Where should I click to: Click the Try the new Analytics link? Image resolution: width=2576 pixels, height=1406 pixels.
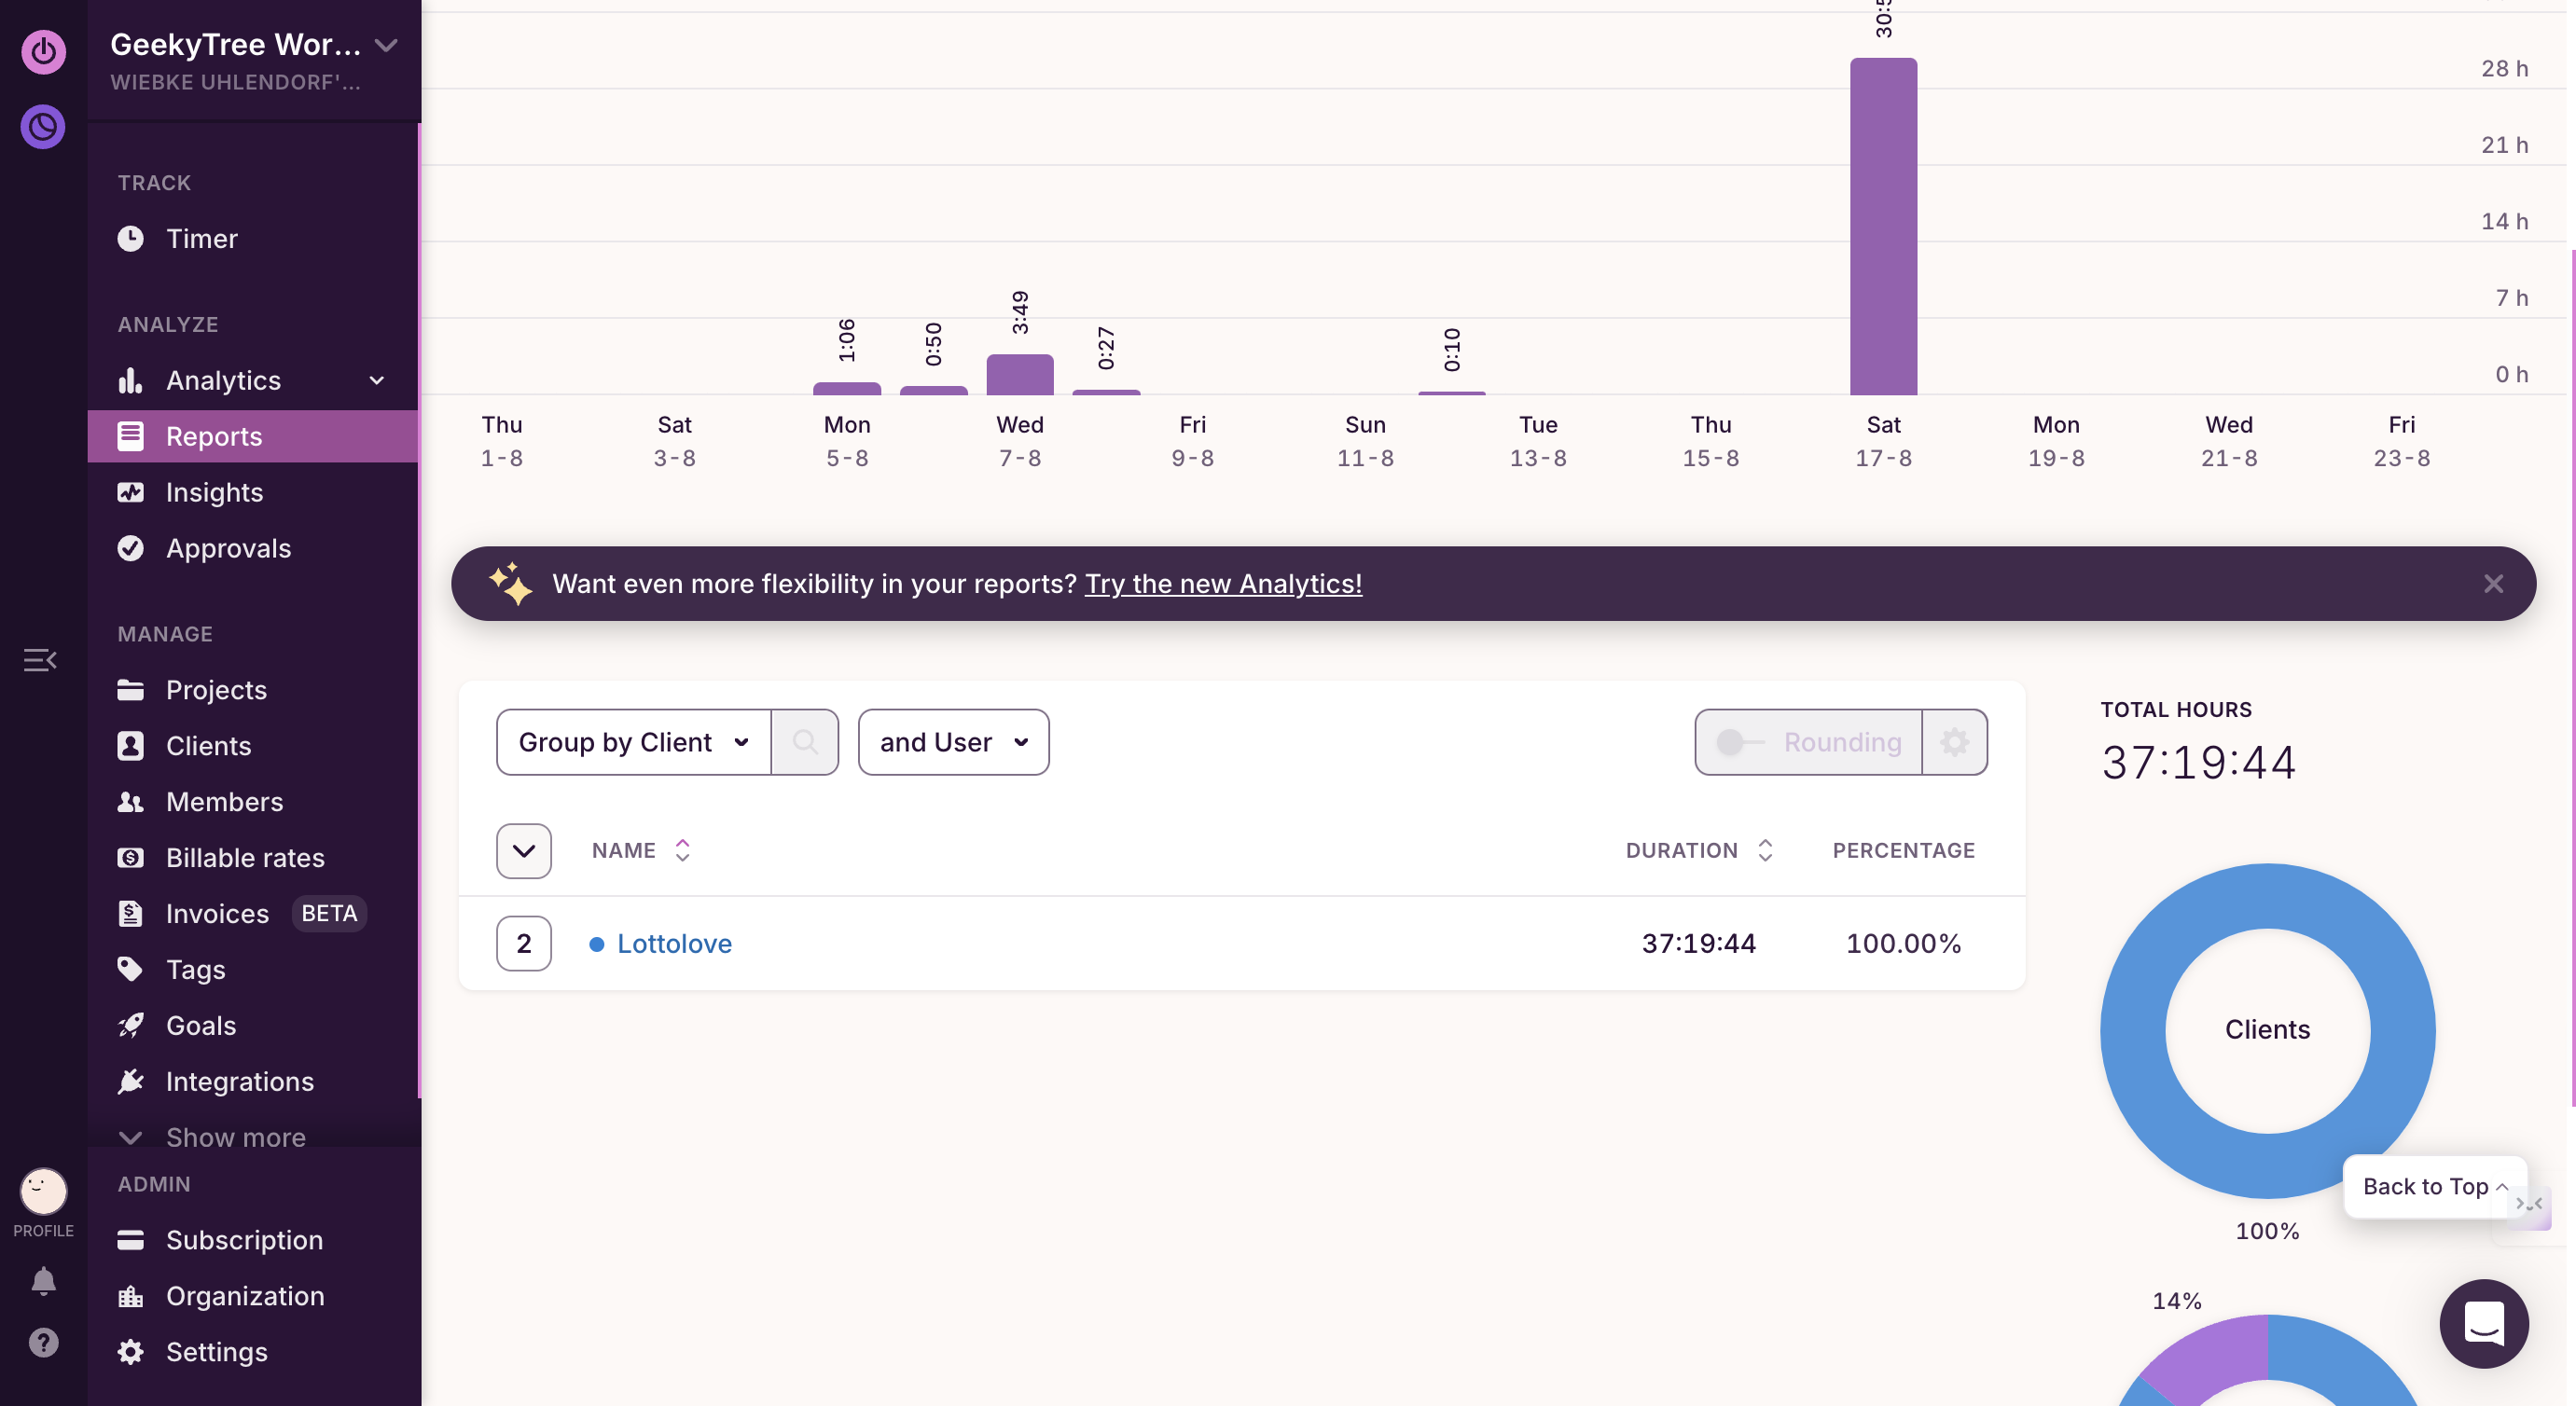(x=1223, y=584)
